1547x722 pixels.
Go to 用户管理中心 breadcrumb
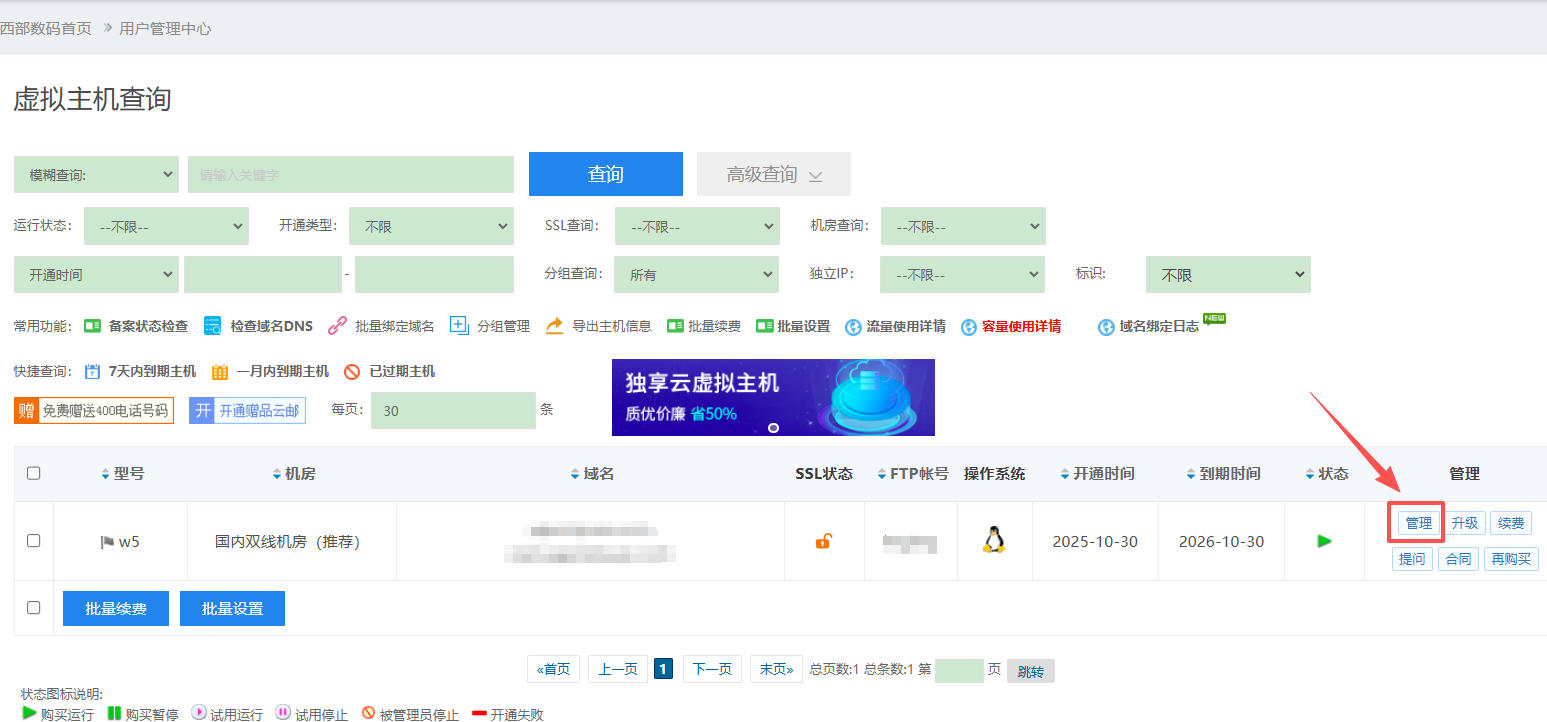(165, 29)
